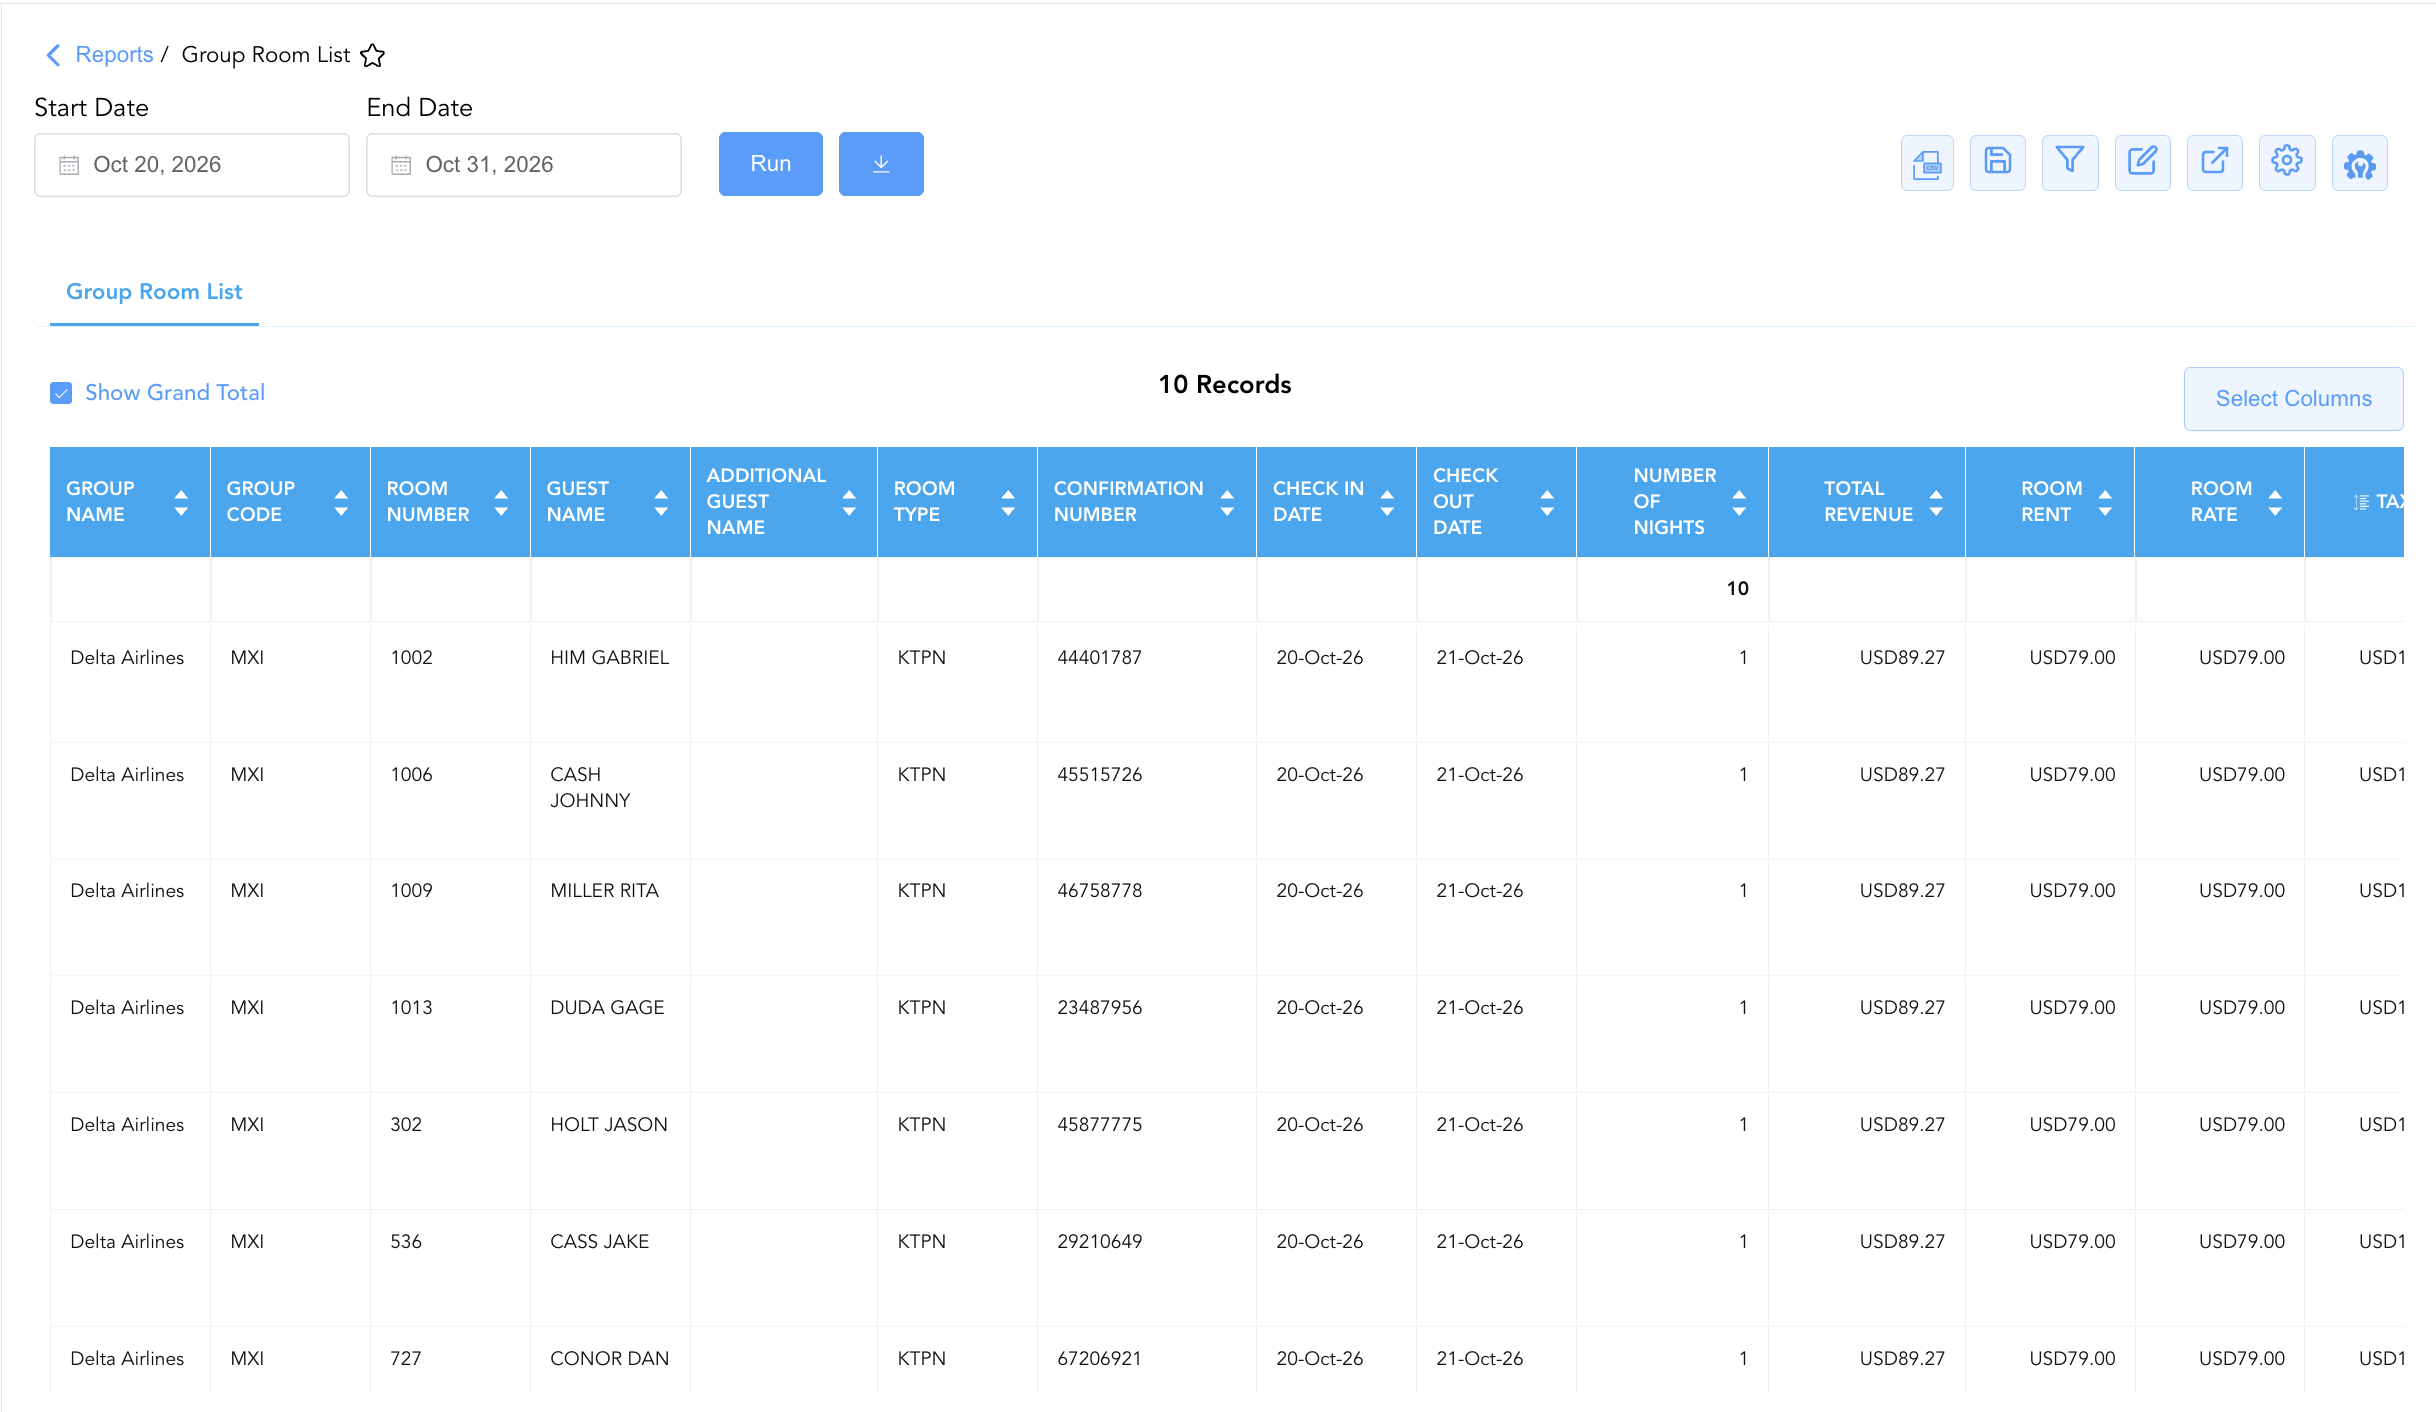2436x1412 pixels.
Task: Open the Select Columns button
Action: pos(2293,398)
